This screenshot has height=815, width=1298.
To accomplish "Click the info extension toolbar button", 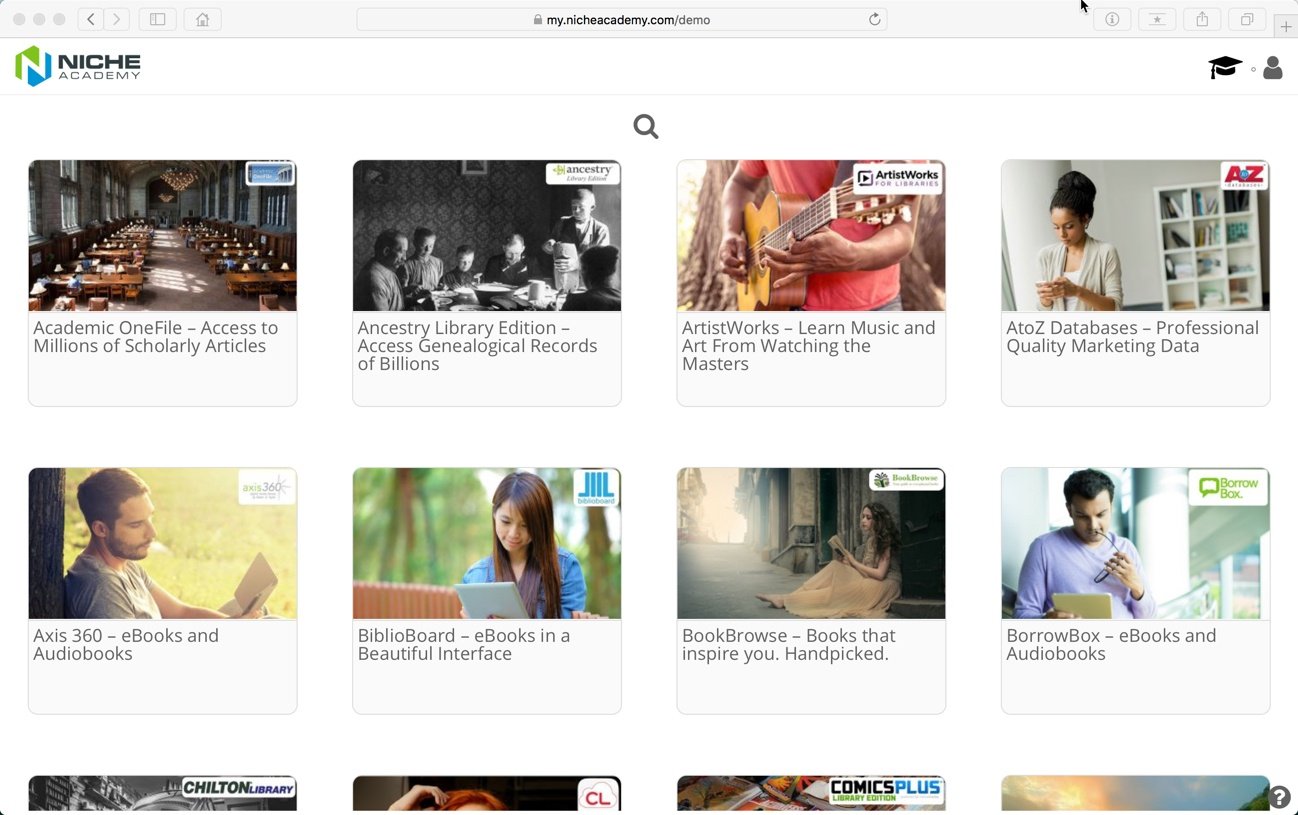I will click(x=1112, y=19).
